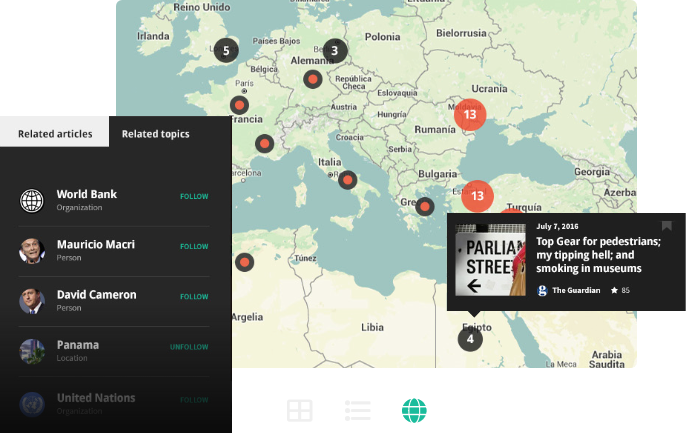Click the World Bank topic name
Image resolution: width=686 pixels, height=433 pixels.
[87, 194]
